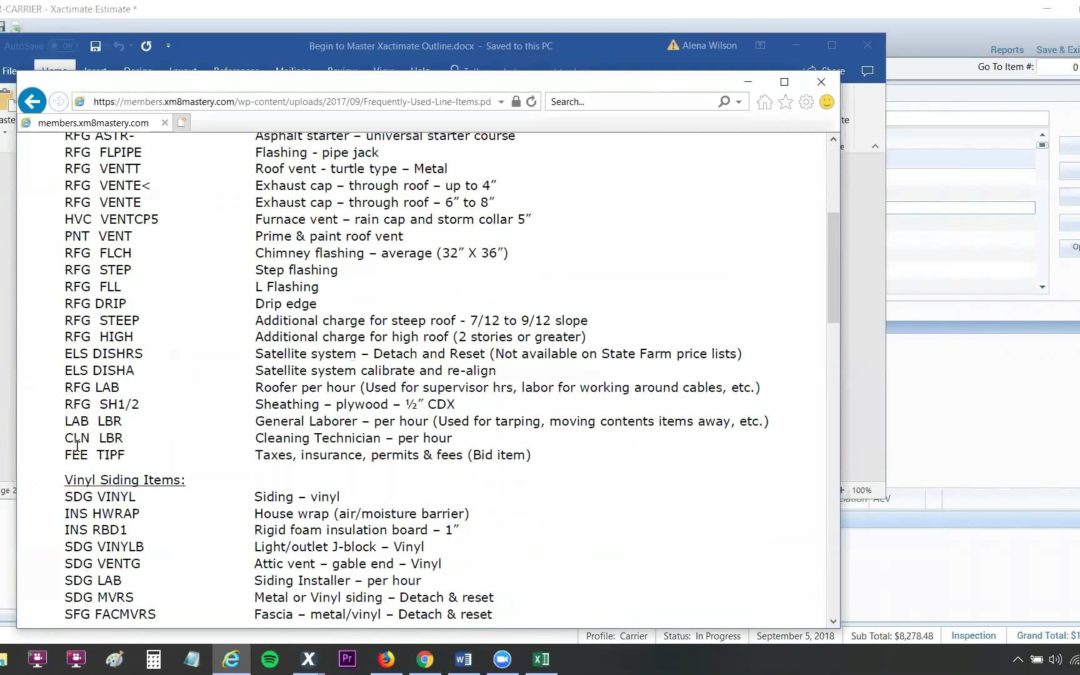Click Inspection in the Xactimate status bar
Screen dimensions: 1080x675
pos(973,636)
